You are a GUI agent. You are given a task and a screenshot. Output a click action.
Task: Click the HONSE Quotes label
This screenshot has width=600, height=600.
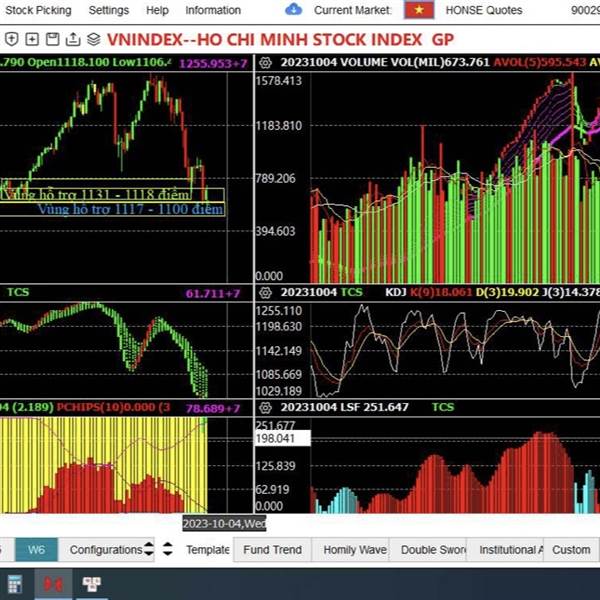484,10
